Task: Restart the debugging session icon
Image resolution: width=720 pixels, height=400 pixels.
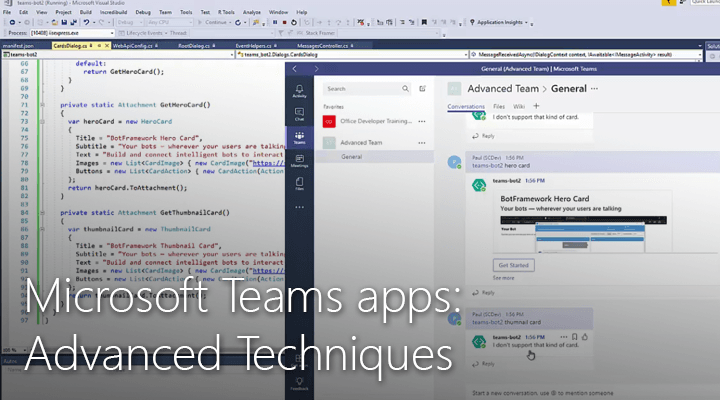Action: 294,22
